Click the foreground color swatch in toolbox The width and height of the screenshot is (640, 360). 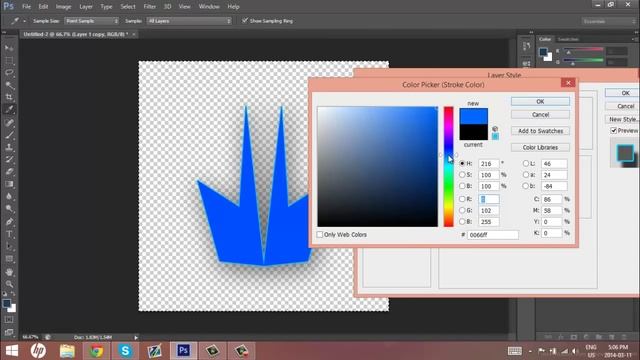point(7,304)
